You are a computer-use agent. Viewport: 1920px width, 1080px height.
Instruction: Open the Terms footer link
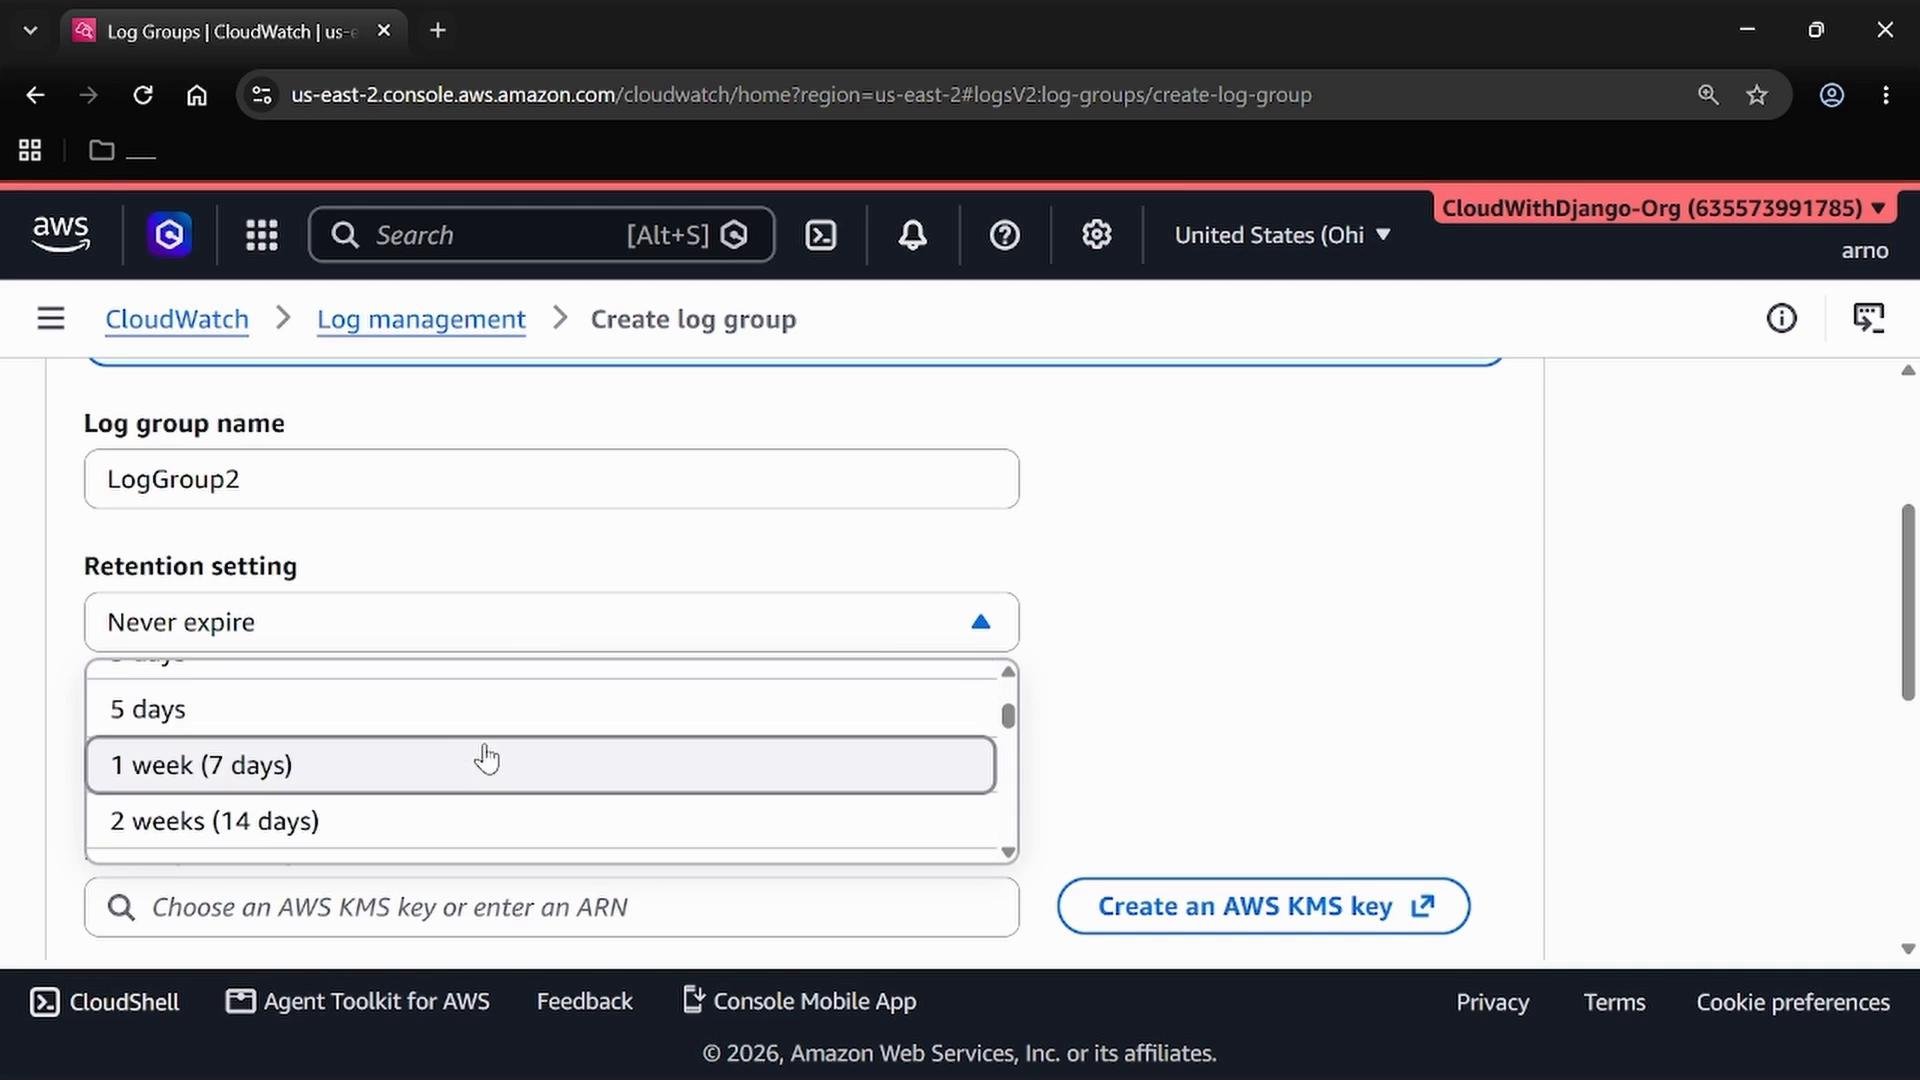[x=1614, y=1002]
